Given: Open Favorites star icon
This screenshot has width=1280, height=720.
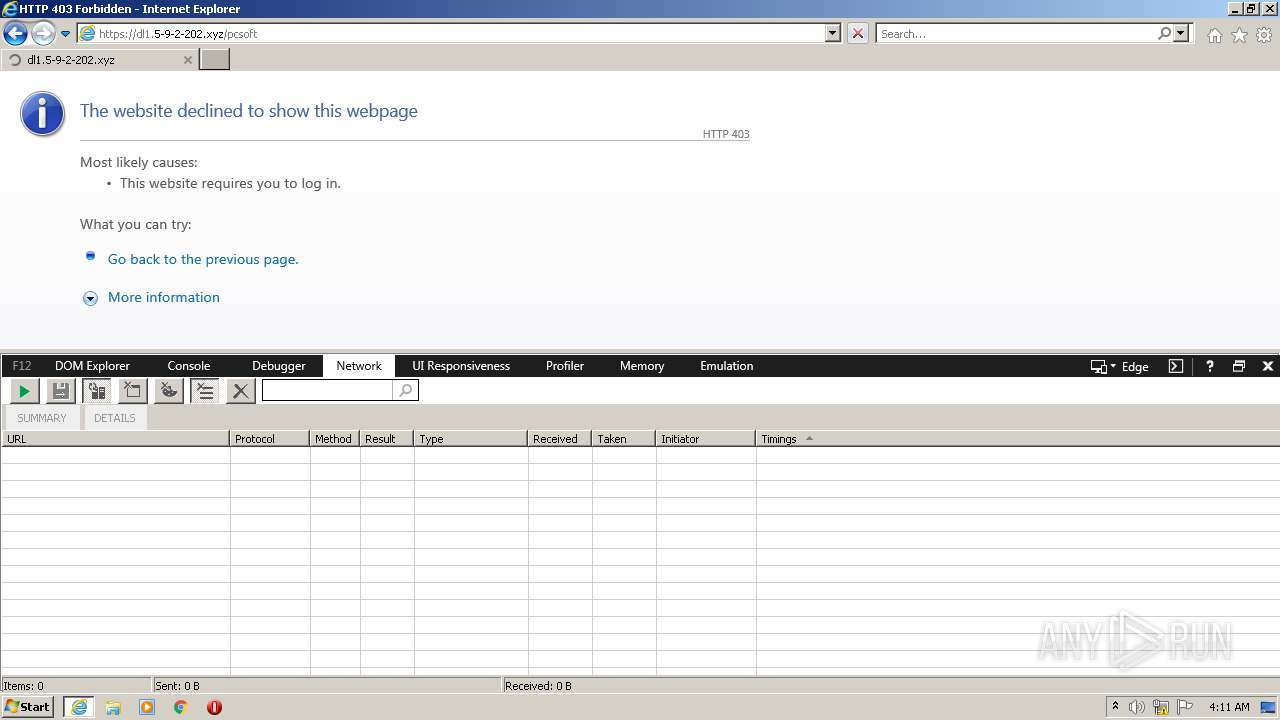Looking at the screenshot, I should click(1239, 35).
